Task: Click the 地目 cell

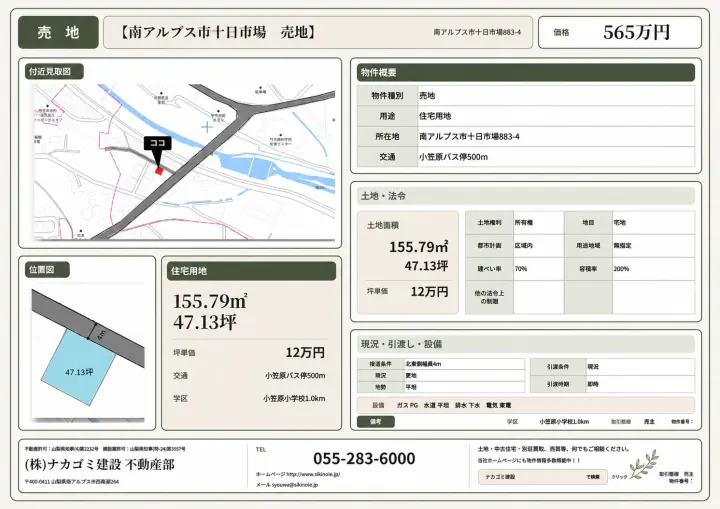Action: pos(588,222)
